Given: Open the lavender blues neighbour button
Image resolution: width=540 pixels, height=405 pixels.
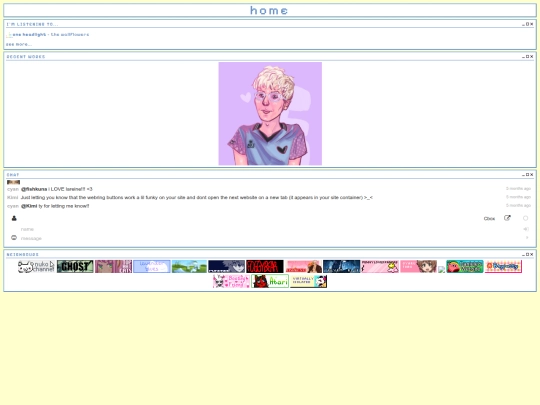Looking at the screenshot, I should [152, 267].
